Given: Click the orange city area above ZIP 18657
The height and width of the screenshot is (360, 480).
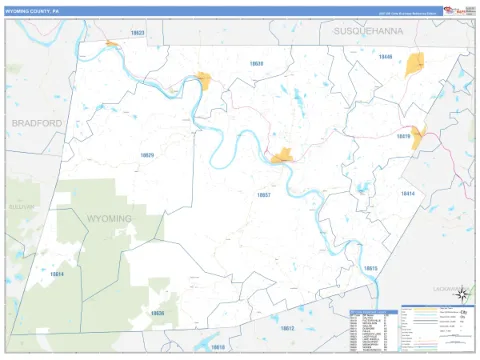Looking at the screenshot, I should 282,156.
